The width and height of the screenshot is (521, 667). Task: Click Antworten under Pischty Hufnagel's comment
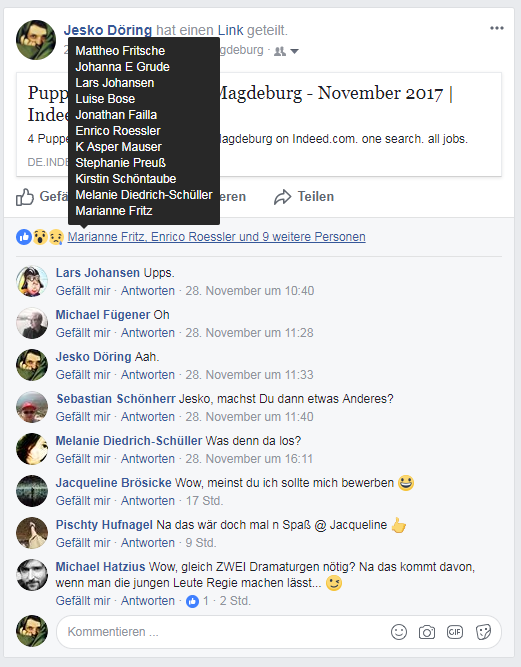click(x=148, y=543)
